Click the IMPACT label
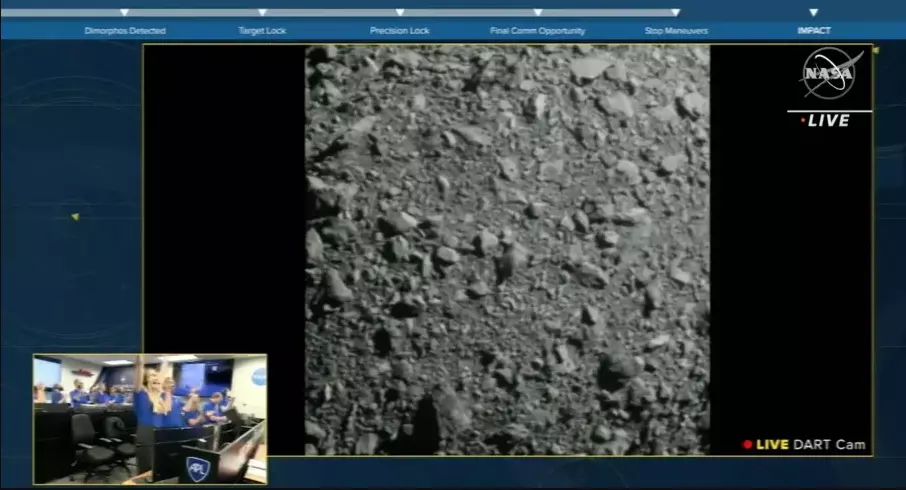 [x=814, y=31]
